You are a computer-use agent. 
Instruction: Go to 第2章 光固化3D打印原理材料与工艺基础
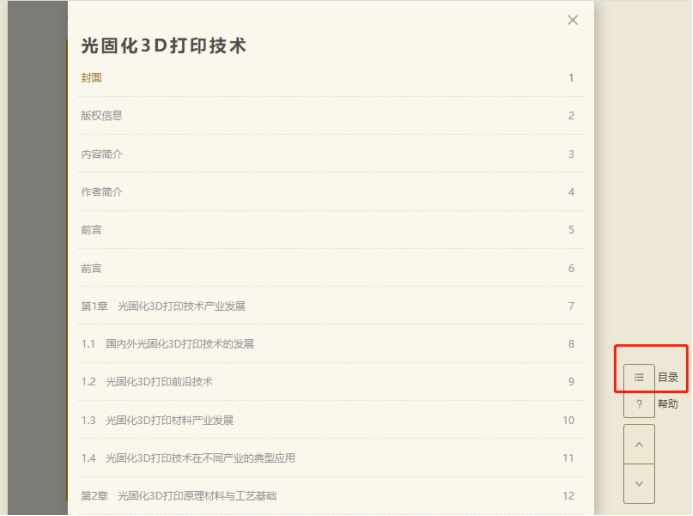click(x=179, y=496)
